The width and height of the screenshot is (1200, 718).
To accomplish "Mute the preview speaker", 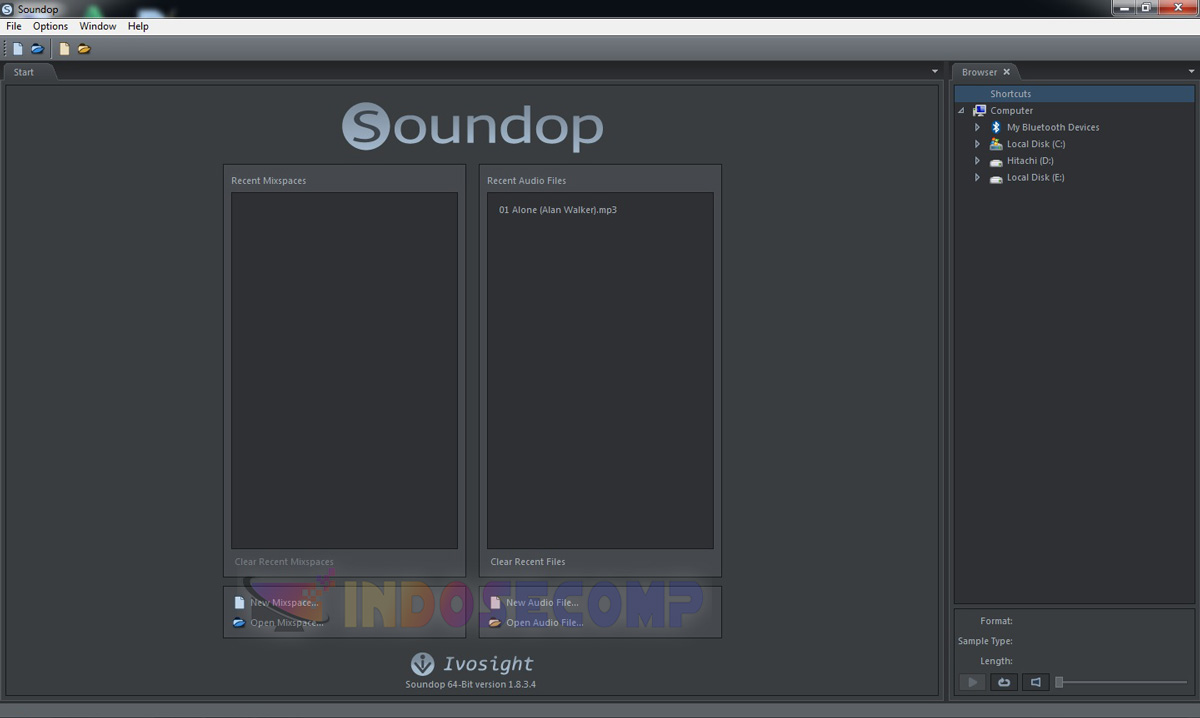I will [1035, 682].
